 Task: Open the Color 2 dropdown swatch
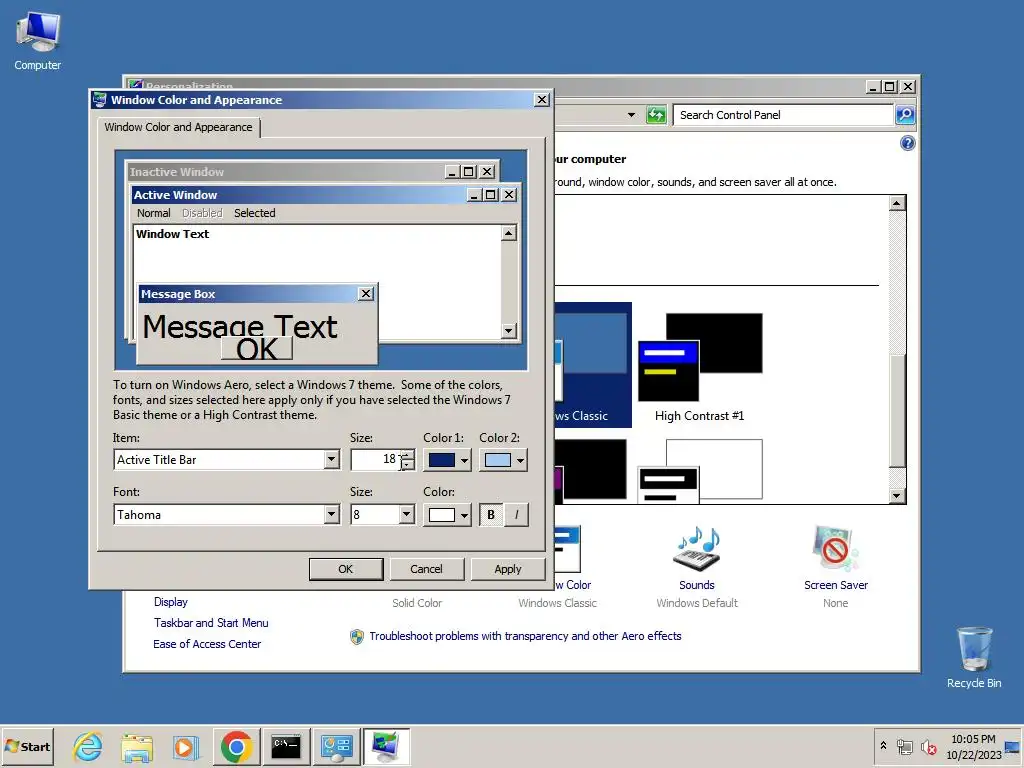point(504,460)
